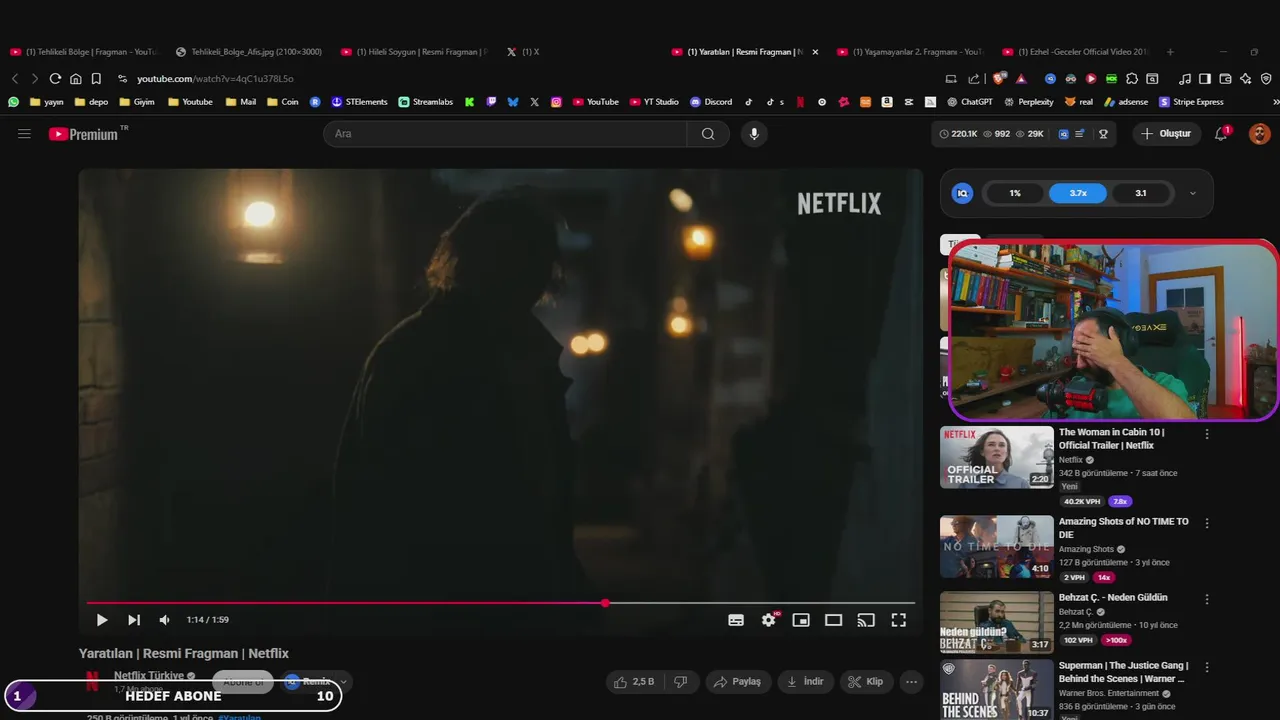Viewport: 1280px width, 720px height.
Task: Open the YouTube hamburger guide menu
Action: [24, 134]
